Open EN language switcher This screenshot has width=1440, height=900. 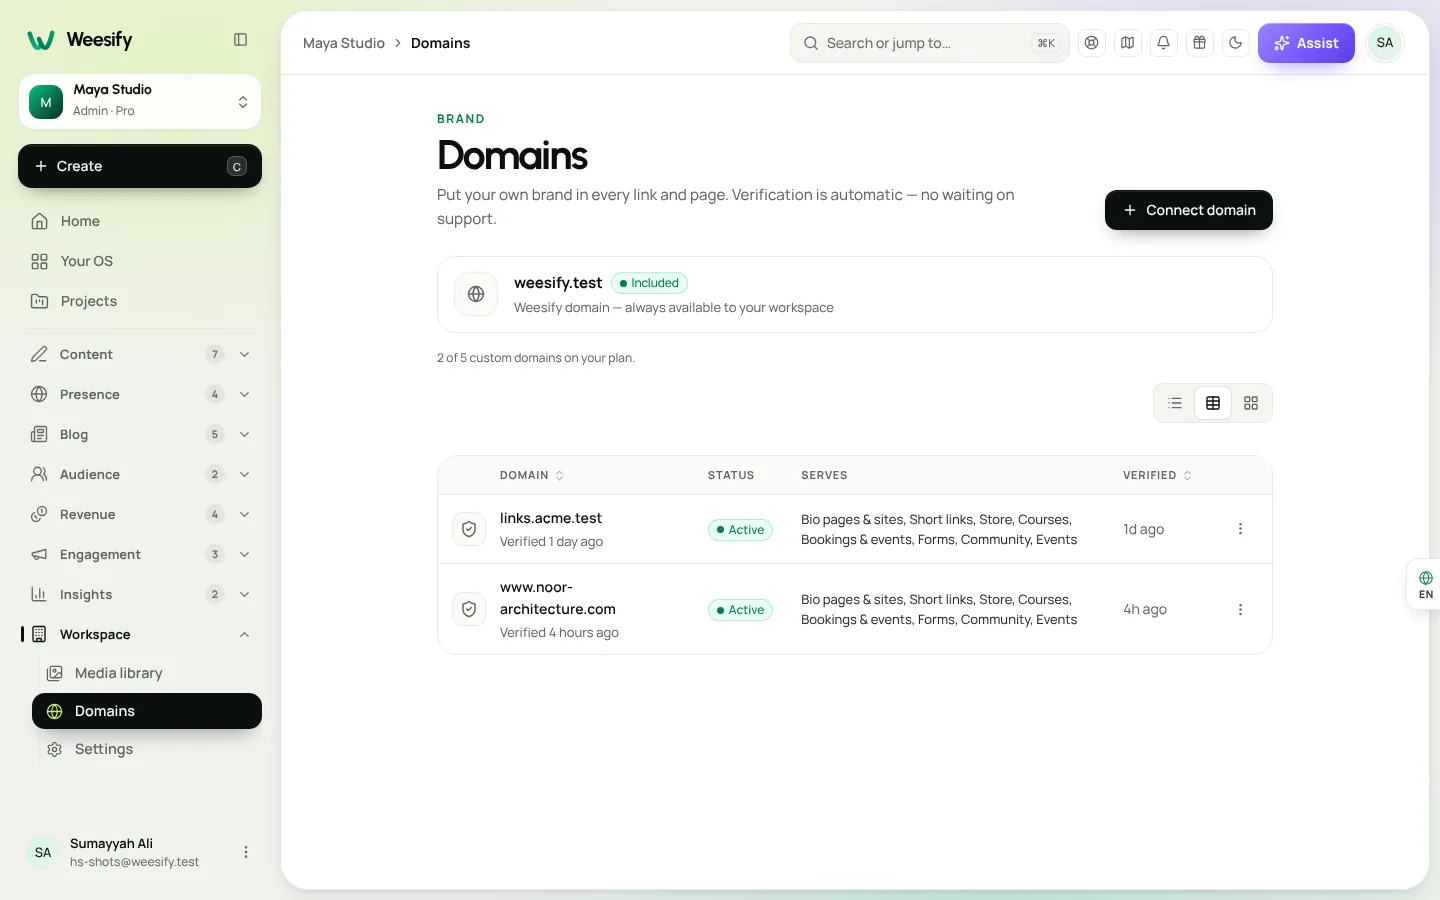click(1425, 584)
